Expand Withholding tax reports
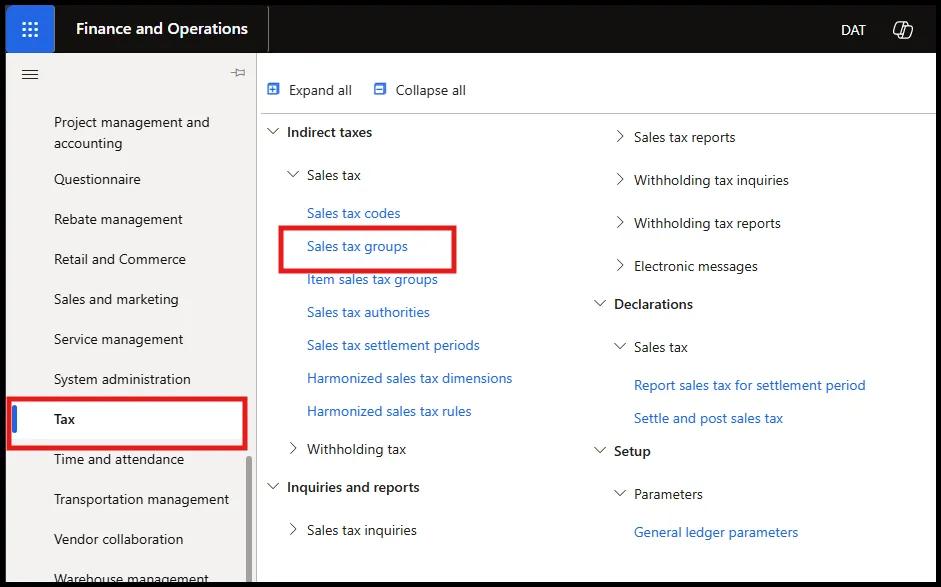Viewport: 941px width, 587px height. point(620,223)
